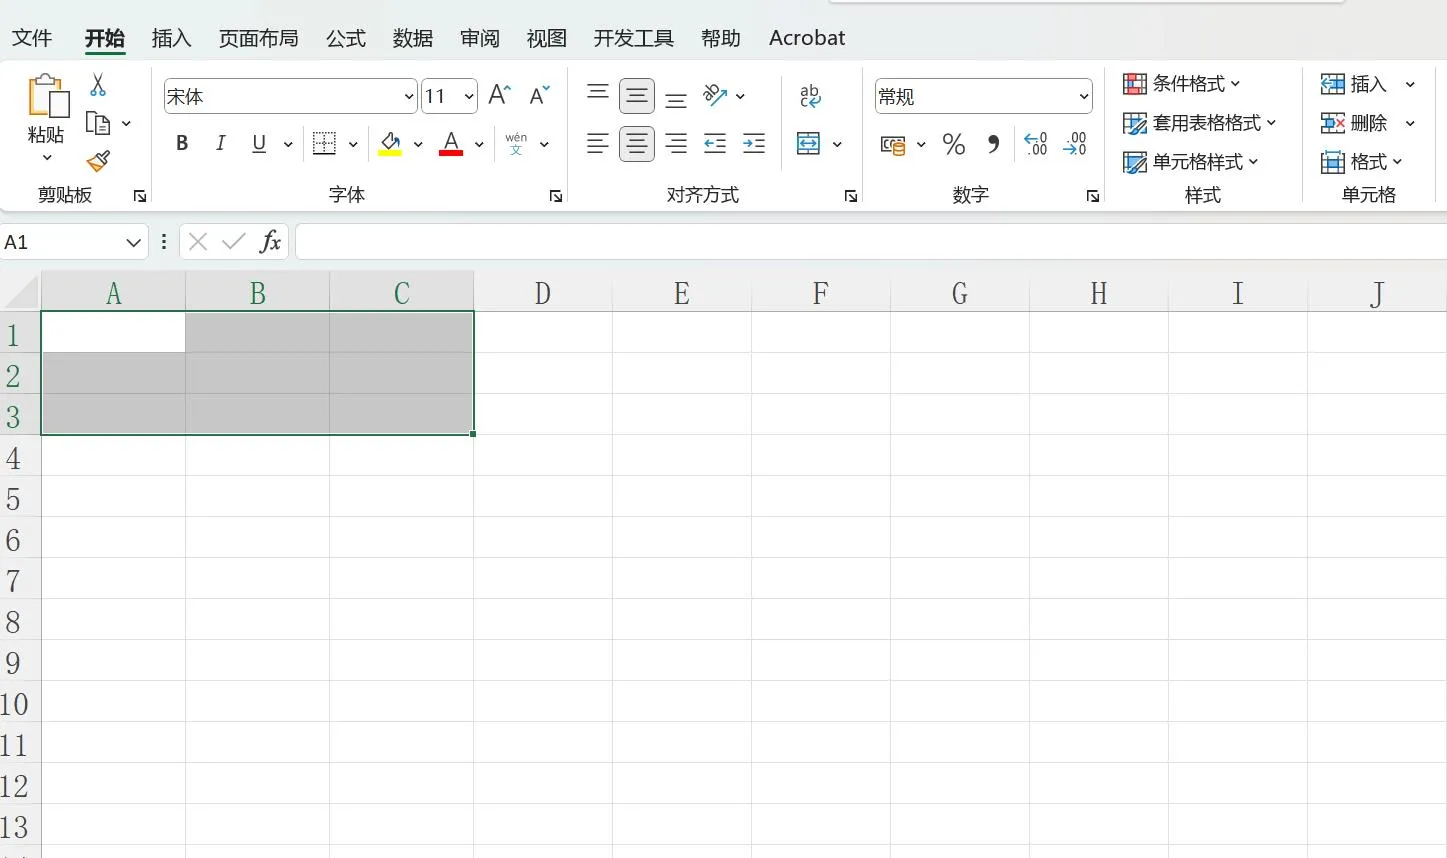The width and height of the screenshot is (1447, 858).
Task: Click the 套用表格格式 button
Action: [1200, 123]
